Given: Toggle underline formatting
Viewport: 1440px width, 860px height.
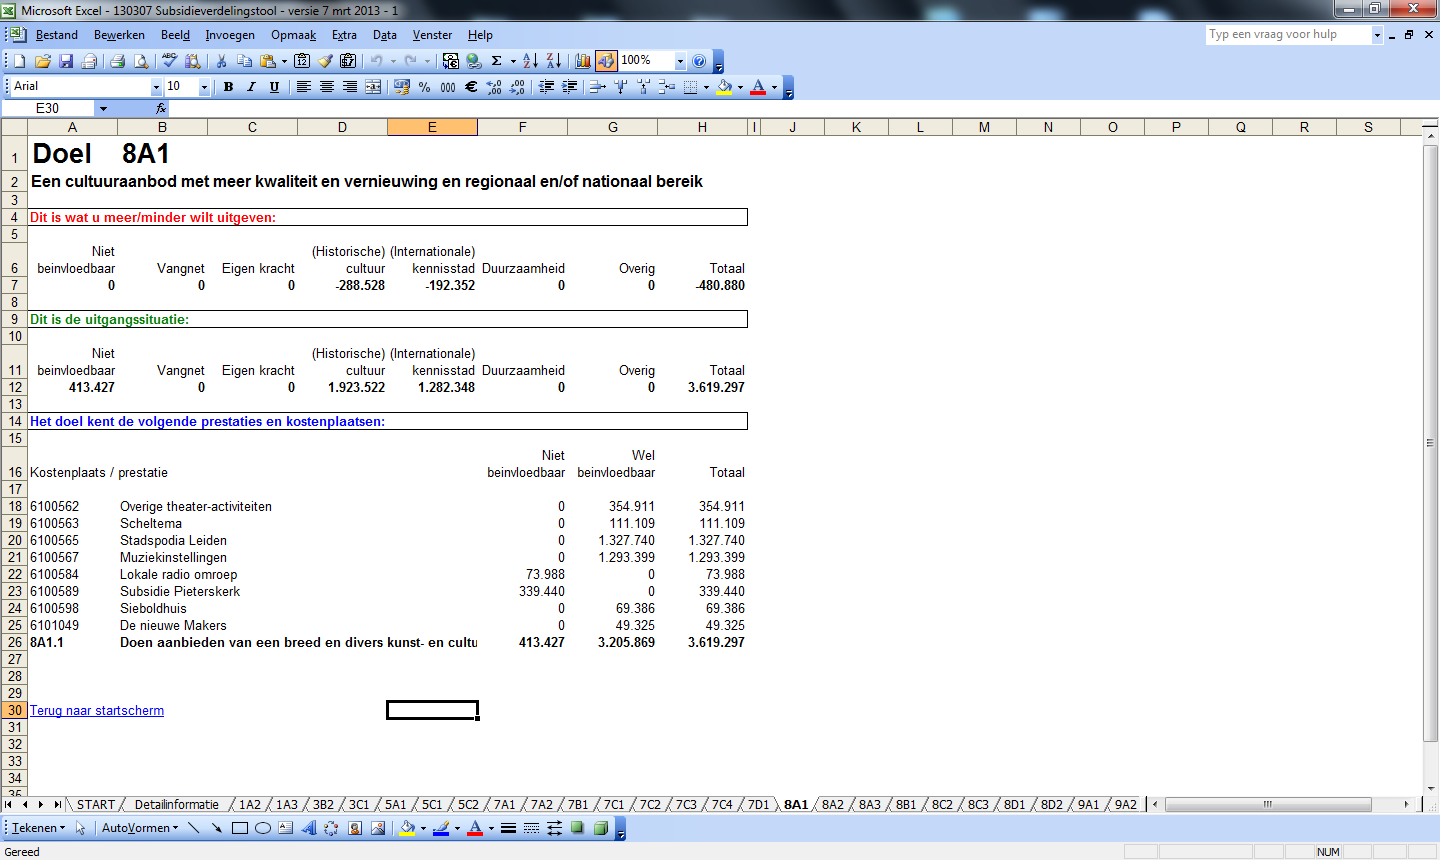Looking at the screenshot, I should 274,87.
